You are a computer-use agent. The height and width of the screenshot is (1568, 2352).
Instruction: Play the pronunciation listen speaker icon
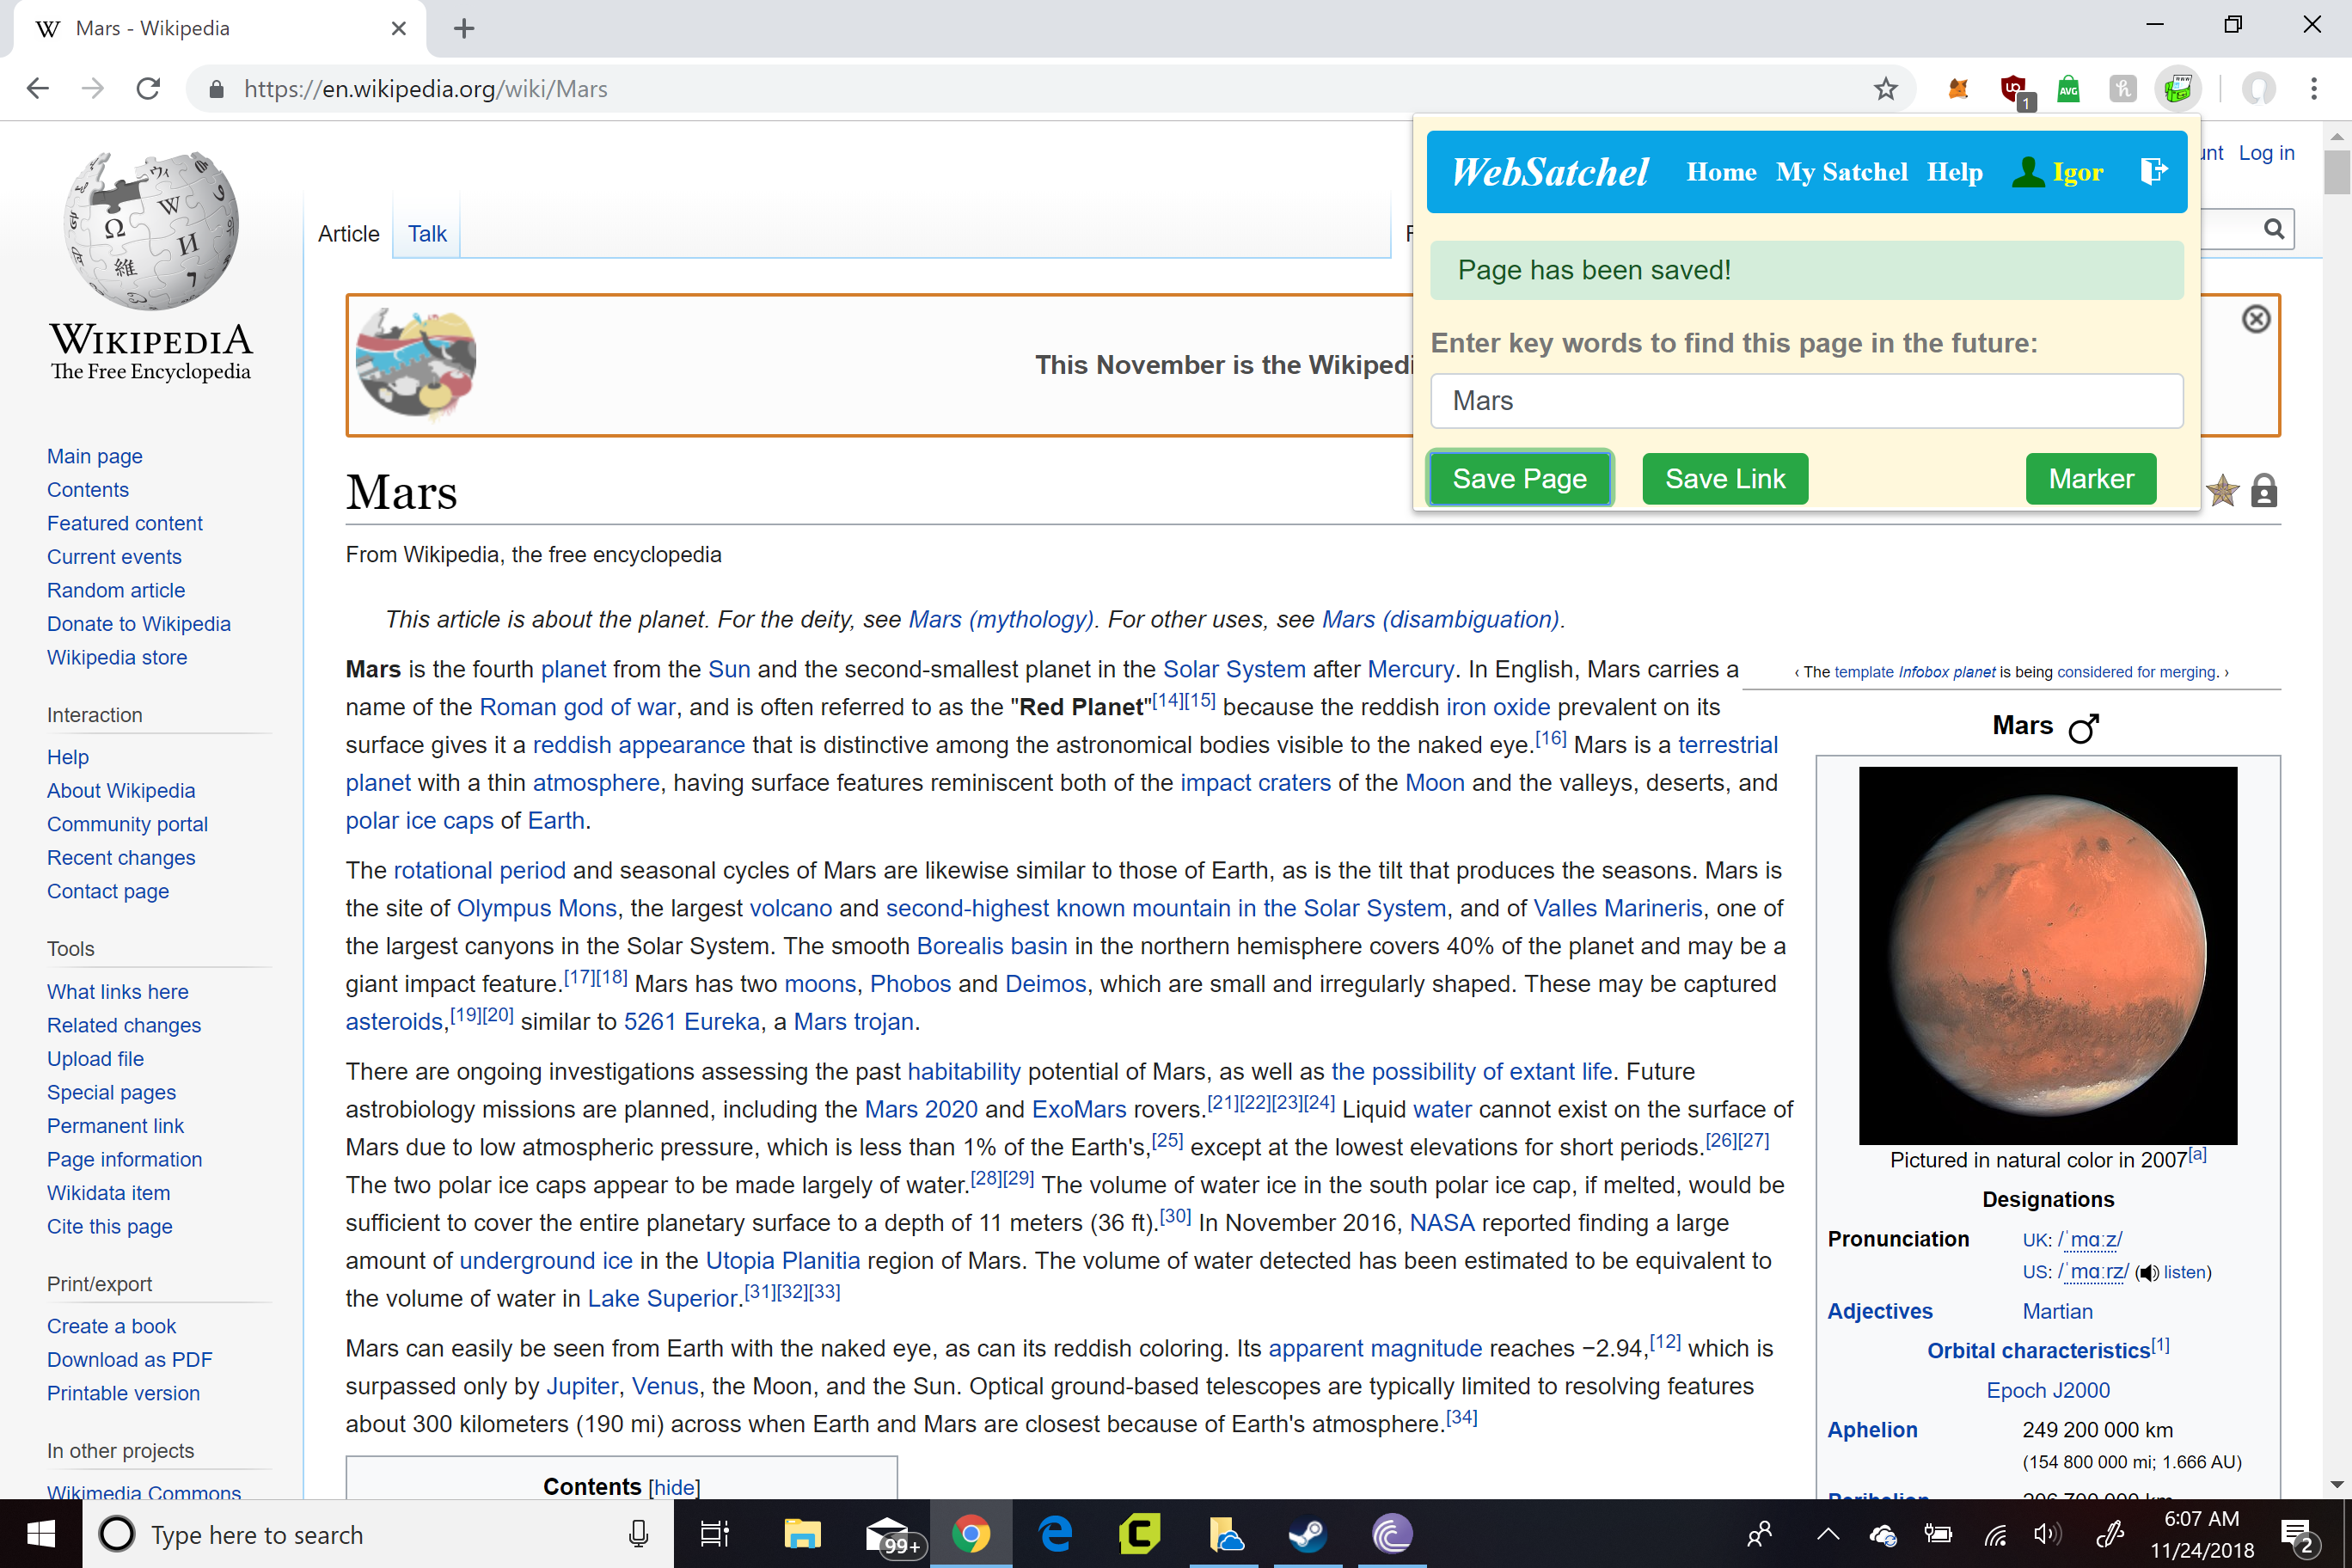(x=2147, y=1273)
